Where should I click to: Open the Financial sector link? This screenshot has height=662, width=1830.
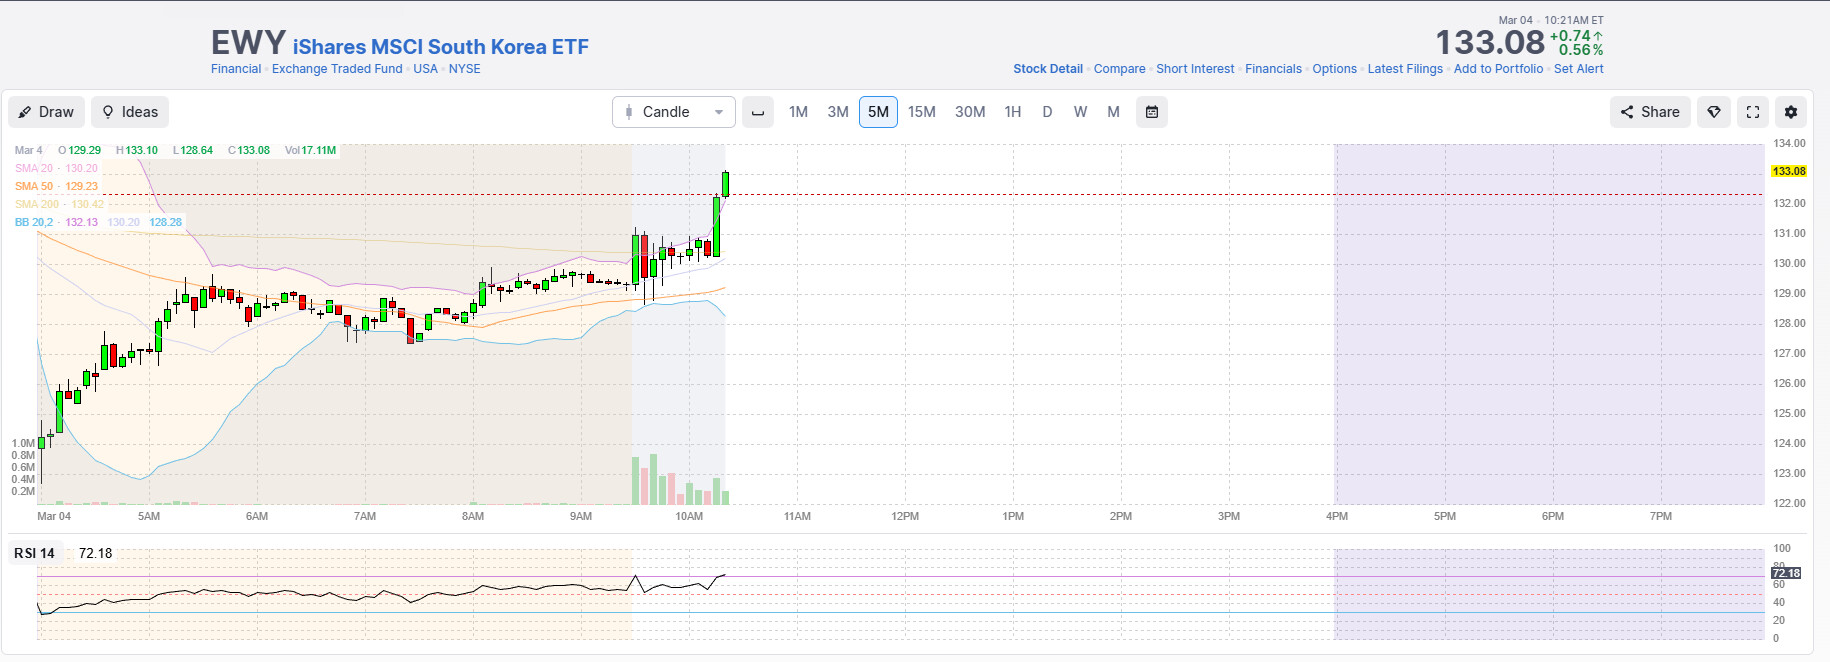[236, 69]
